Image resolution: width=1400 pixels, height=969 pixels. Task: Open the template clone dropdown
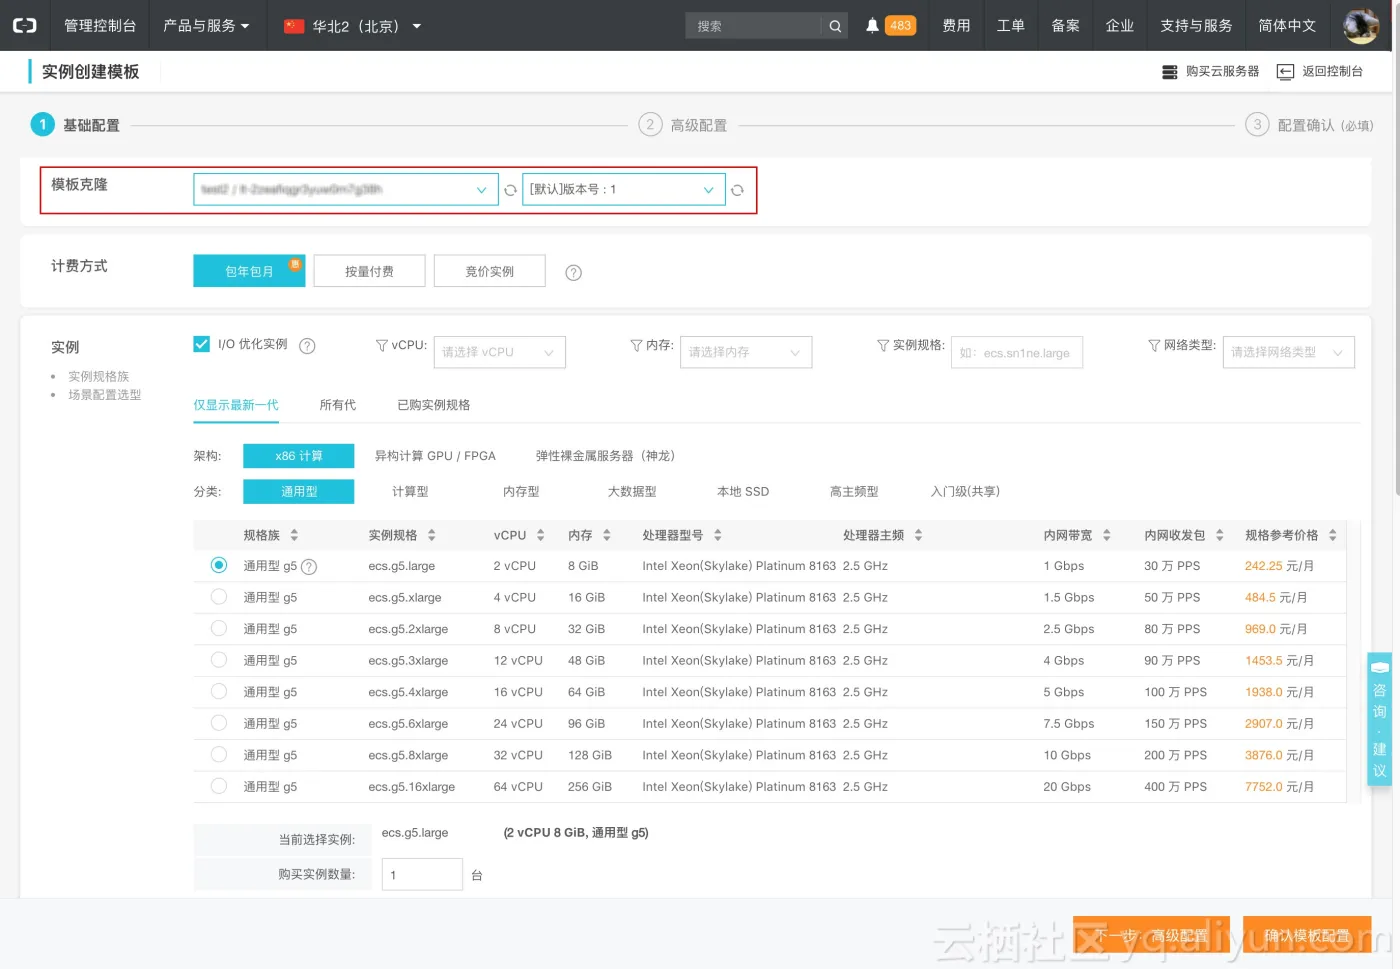[x=345, y=190]
